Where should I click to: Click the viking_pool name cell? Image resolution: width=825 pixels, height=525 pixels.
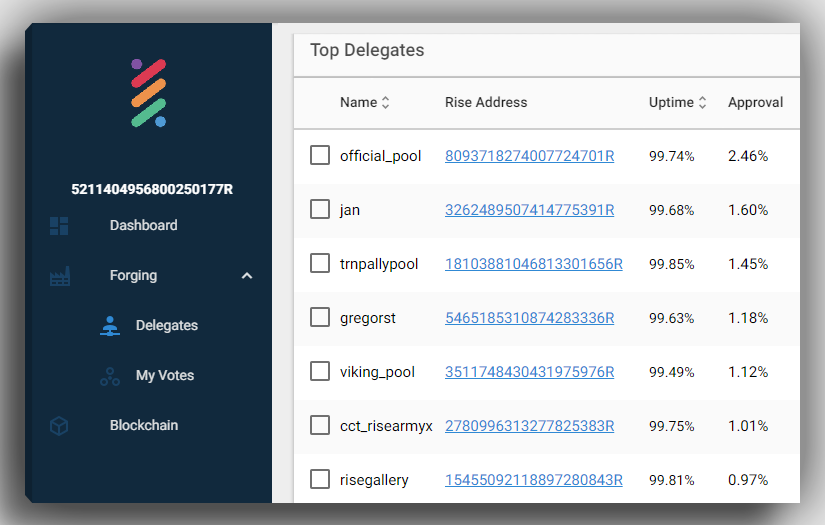(x=377, y=372)
